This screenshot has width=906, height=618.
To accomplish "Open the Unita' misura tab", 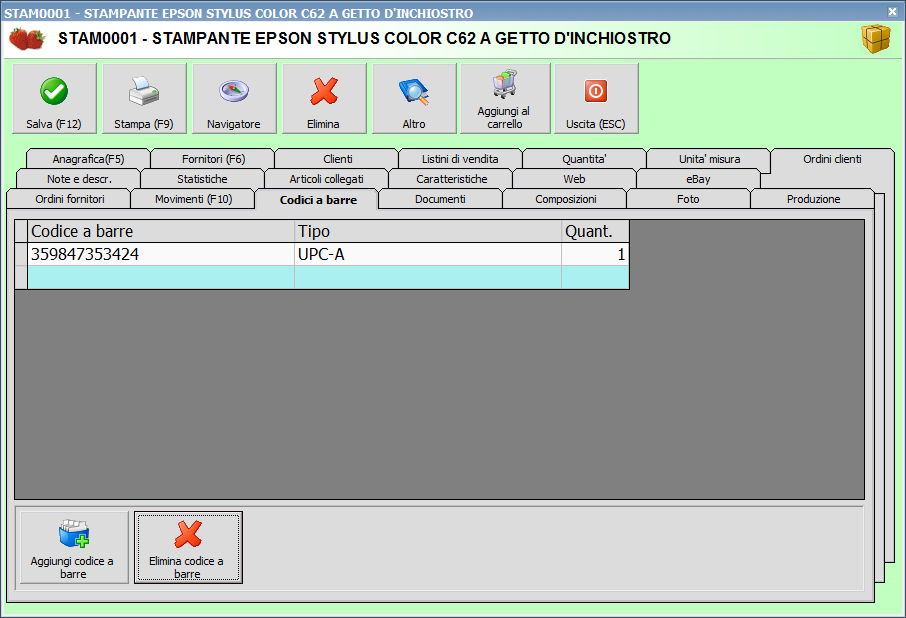I will [x=709, y=159].
